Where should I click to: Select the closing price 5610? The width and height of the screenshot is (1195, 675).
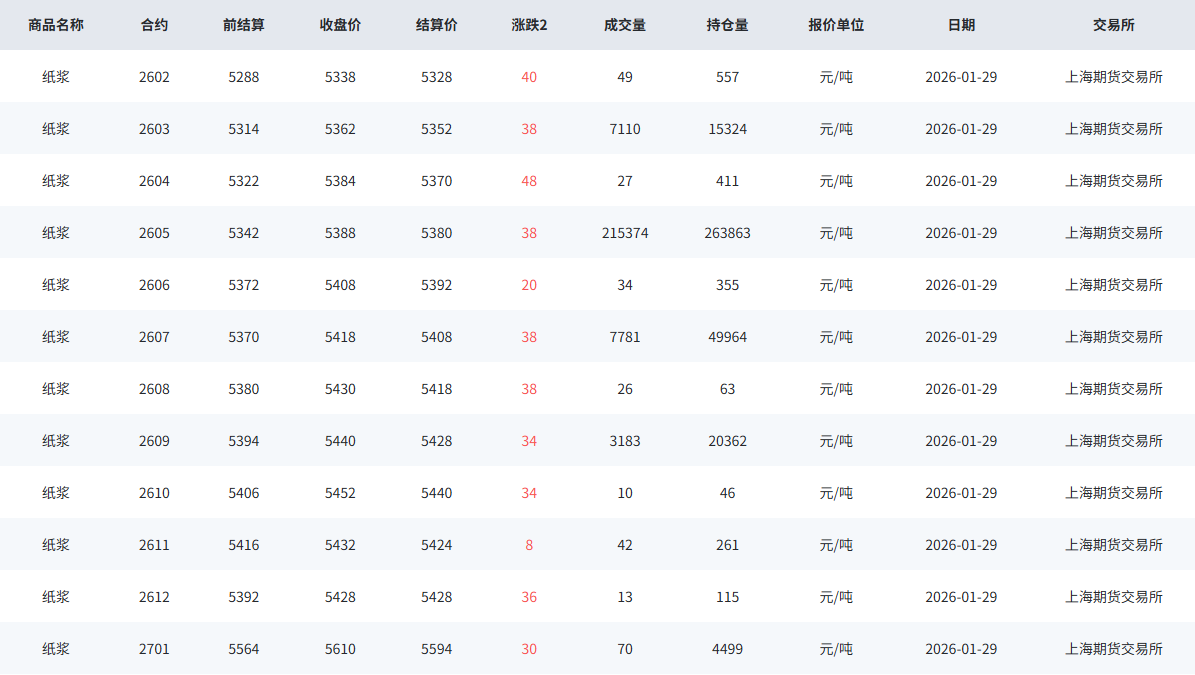point(340,649)
